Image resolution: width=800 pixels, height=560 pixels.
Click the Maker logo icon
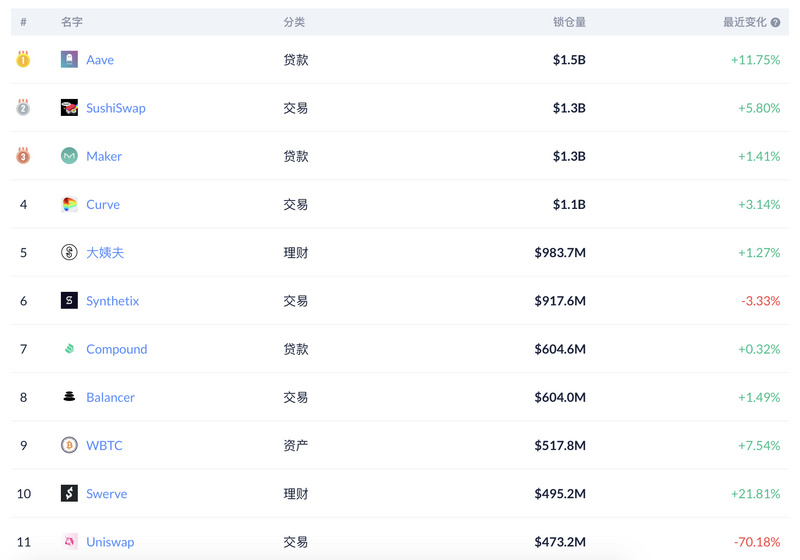click(x=69, y=156)
